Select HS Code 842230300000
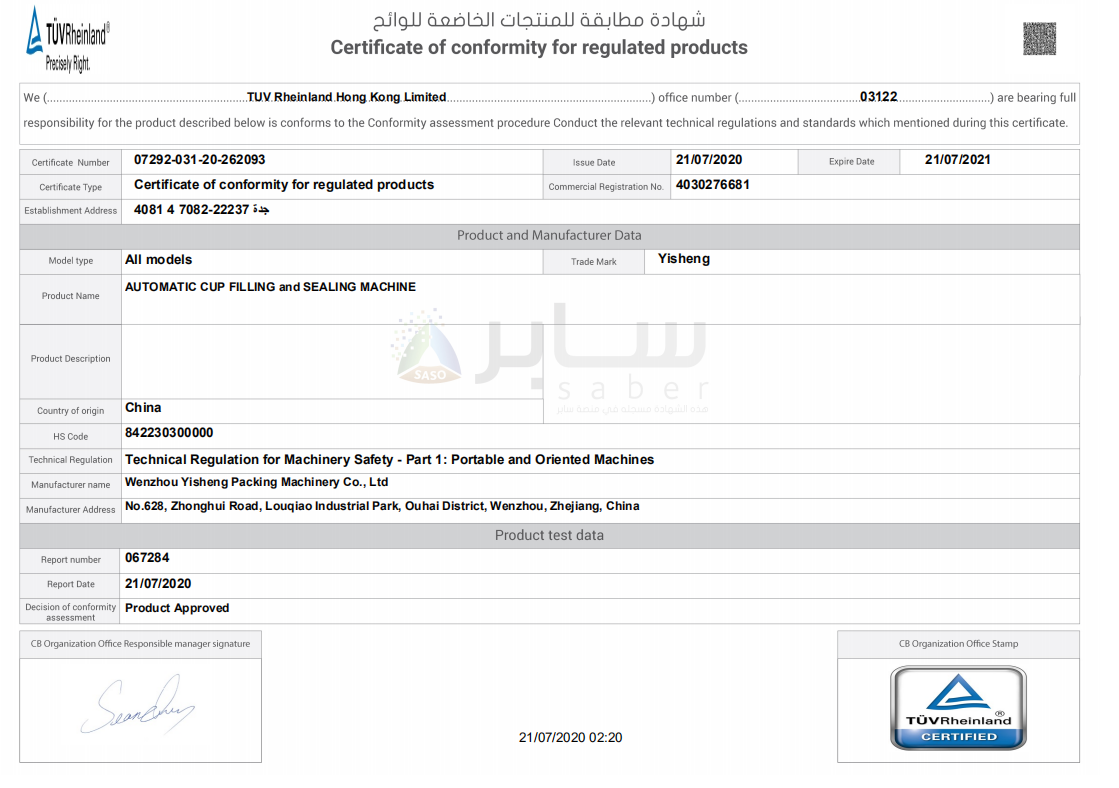Image resolution: width=1119 pixels, height=788 pixels. (x=169, y=433)
